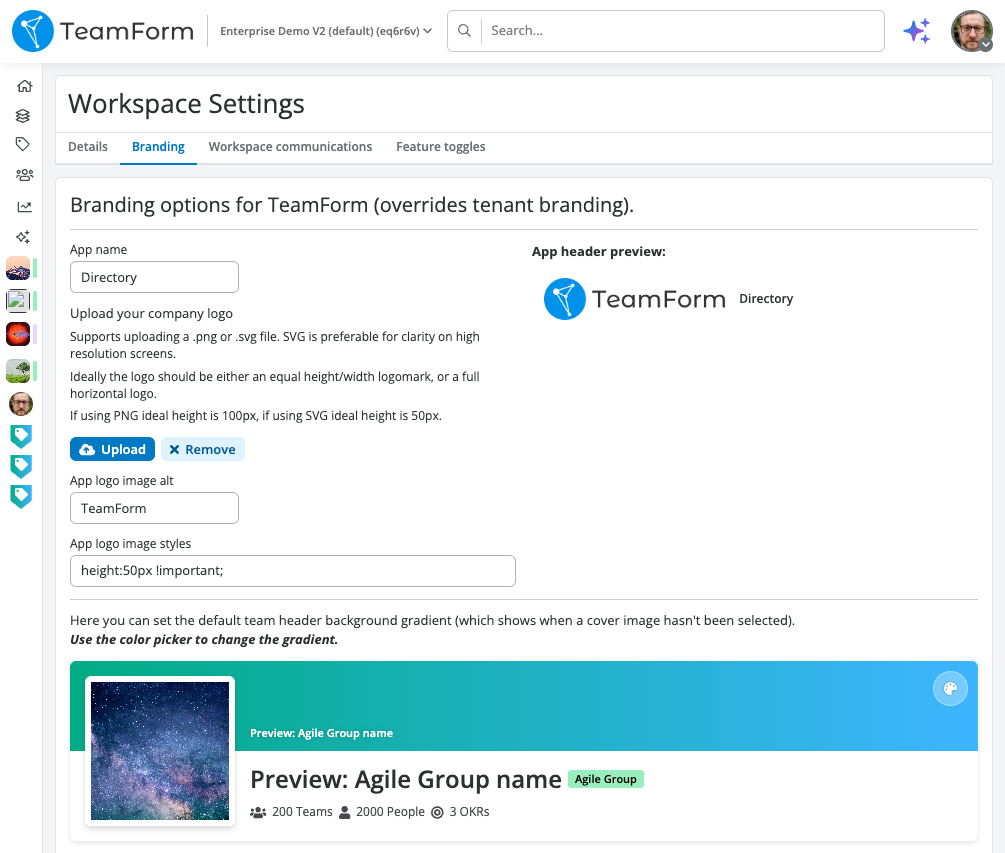Expand the Enterprise Demo V2 workspace dropdown
The image size is (1005, 853).
click(326, 31)
